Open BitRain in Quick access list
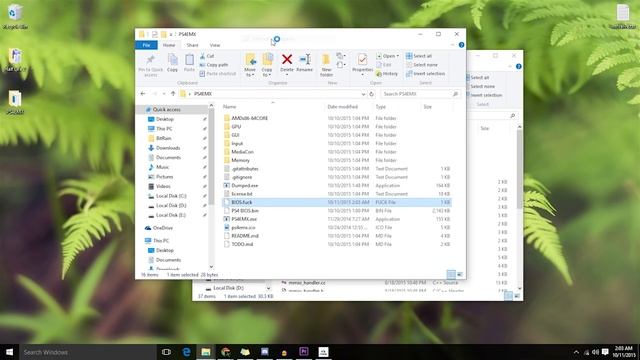The width and height of the screenshot is (640, 360). click(x=164, y=138)
